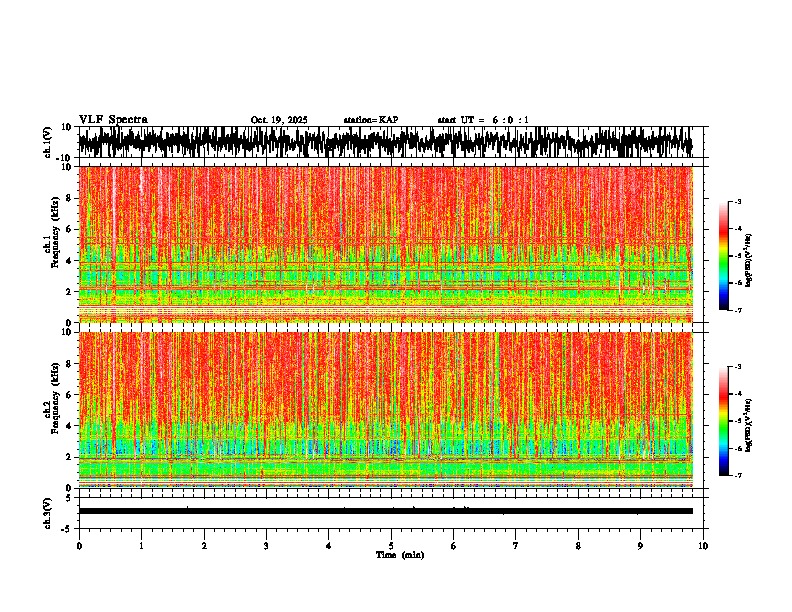This screenshot has height=612, width=792.
Task: Click inside the ch.1 spectrogram panel
Action: coord(385,244)
